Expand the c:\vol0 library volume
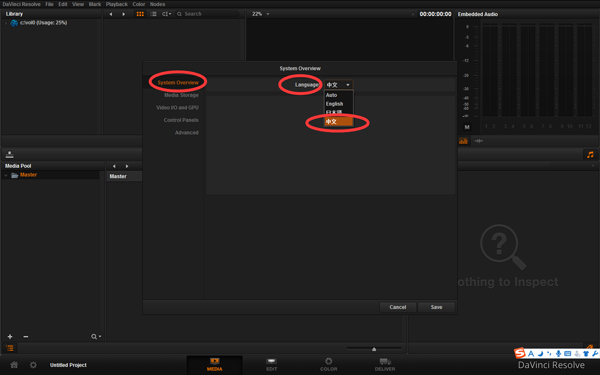Viewport: 600px width, 375px height. (x=6, y=23)
